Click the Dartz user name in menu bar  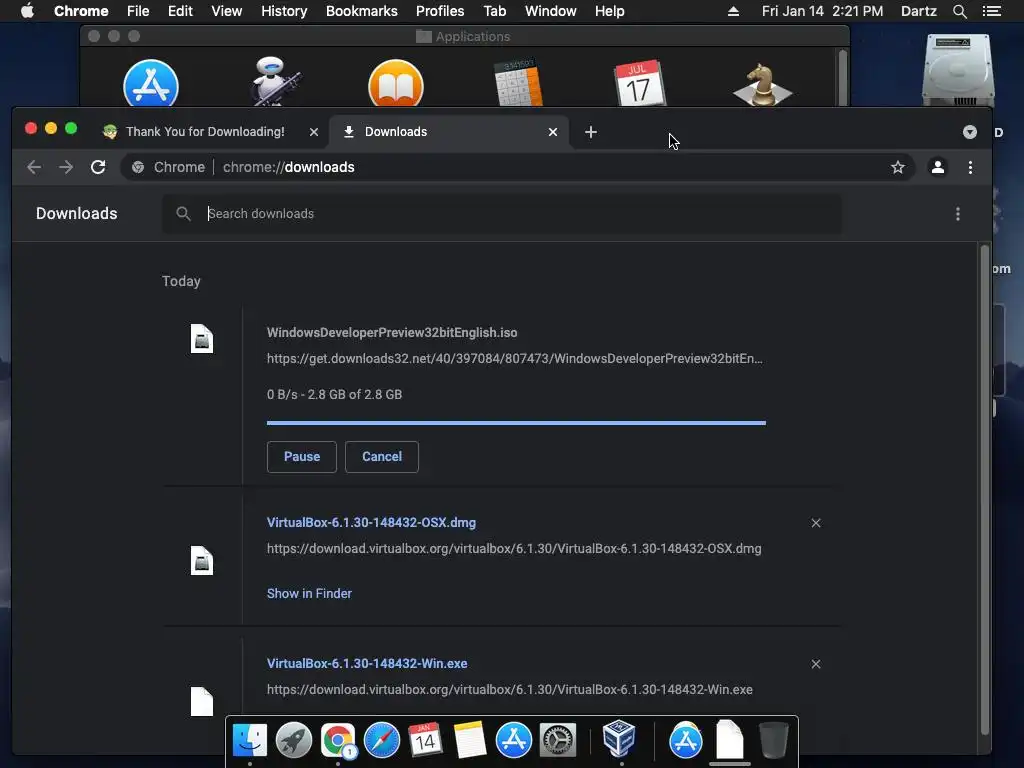pyautogui.click(x=918, y=11)
